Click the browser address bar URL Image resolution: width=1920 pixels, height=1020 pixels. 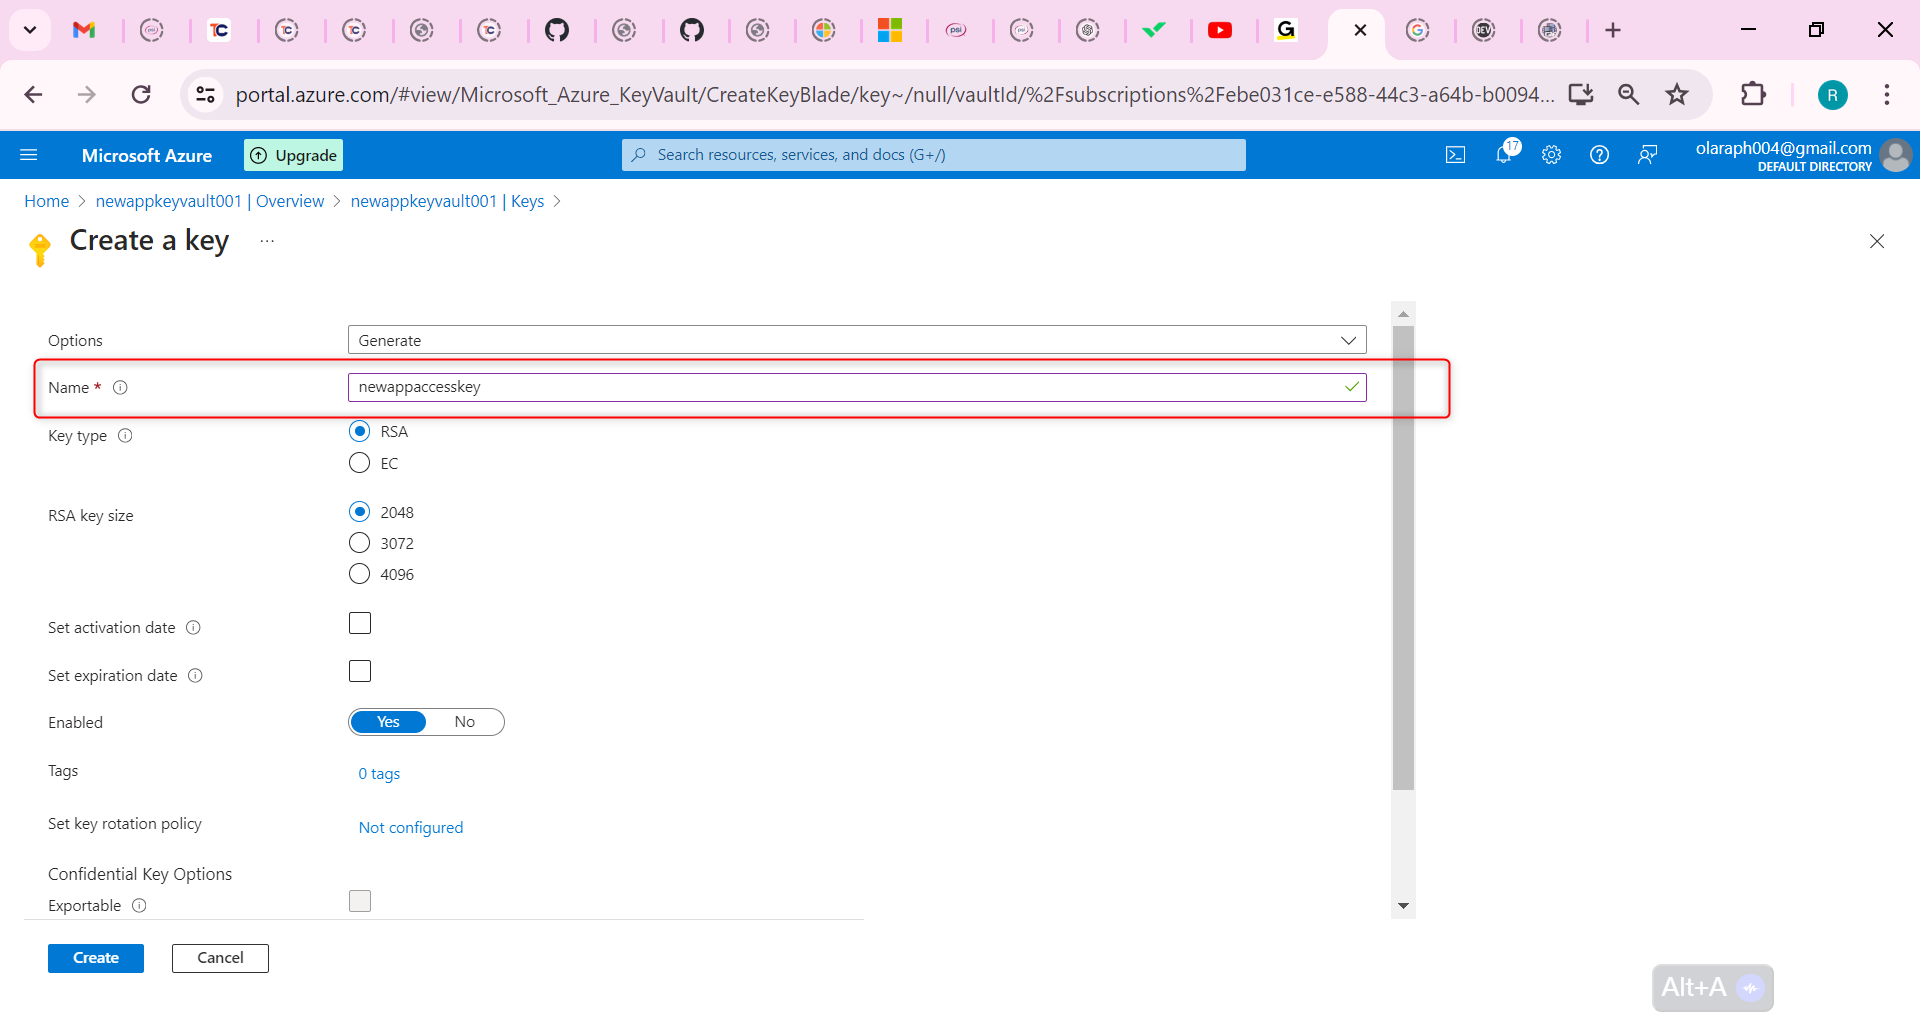[895, 94]
